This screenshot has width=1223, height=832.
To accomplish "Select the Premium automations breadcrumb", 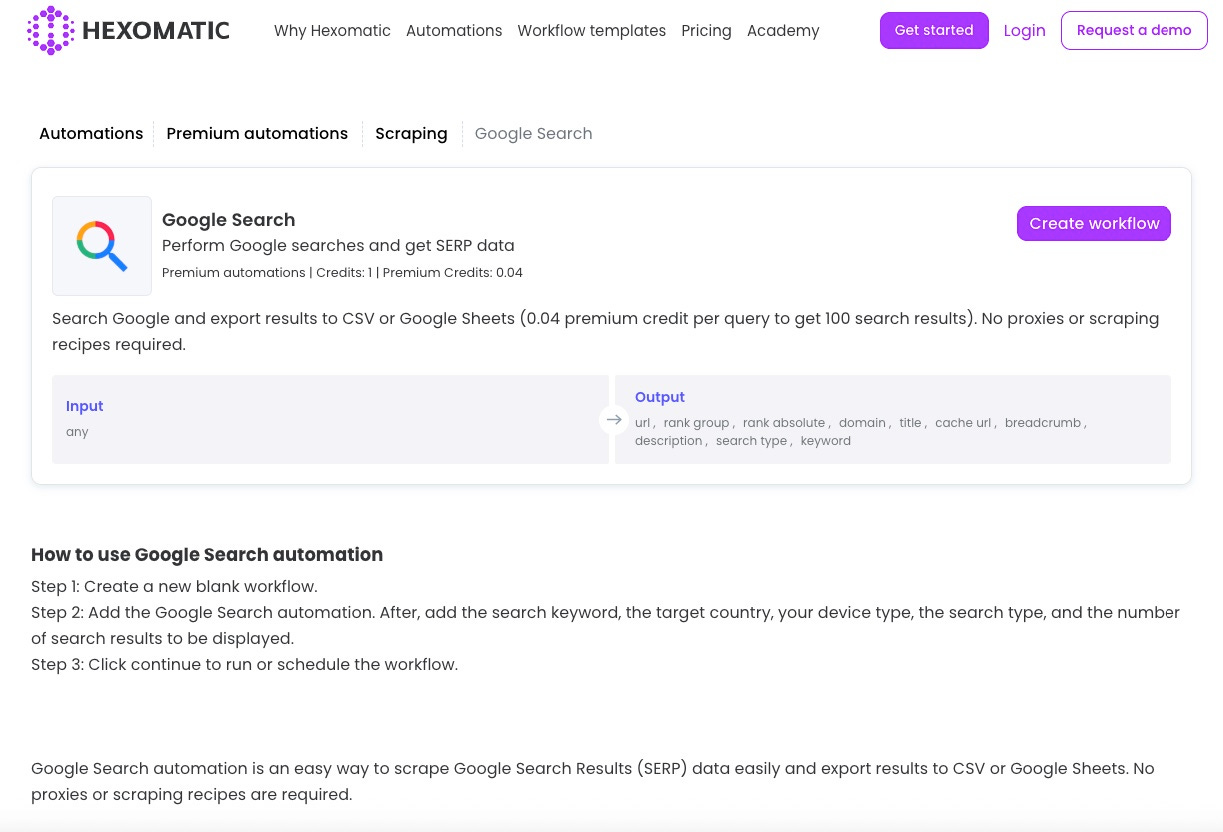I will point(257,134).
